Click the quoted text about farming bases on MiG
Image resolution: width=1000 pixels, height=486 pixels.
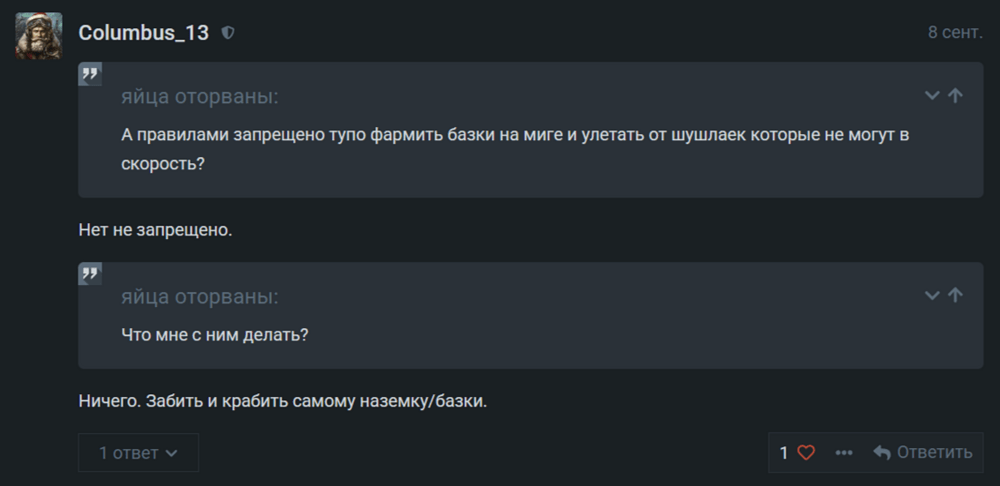515,149
